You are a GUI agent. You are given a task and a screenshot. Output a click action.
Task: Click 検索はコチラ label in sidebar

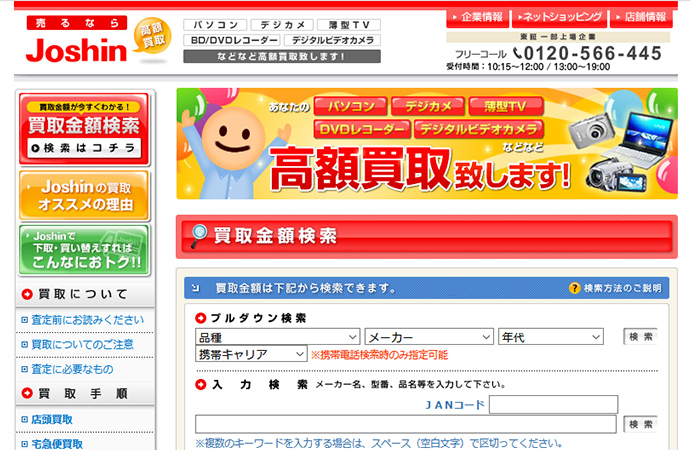point(84,148)
